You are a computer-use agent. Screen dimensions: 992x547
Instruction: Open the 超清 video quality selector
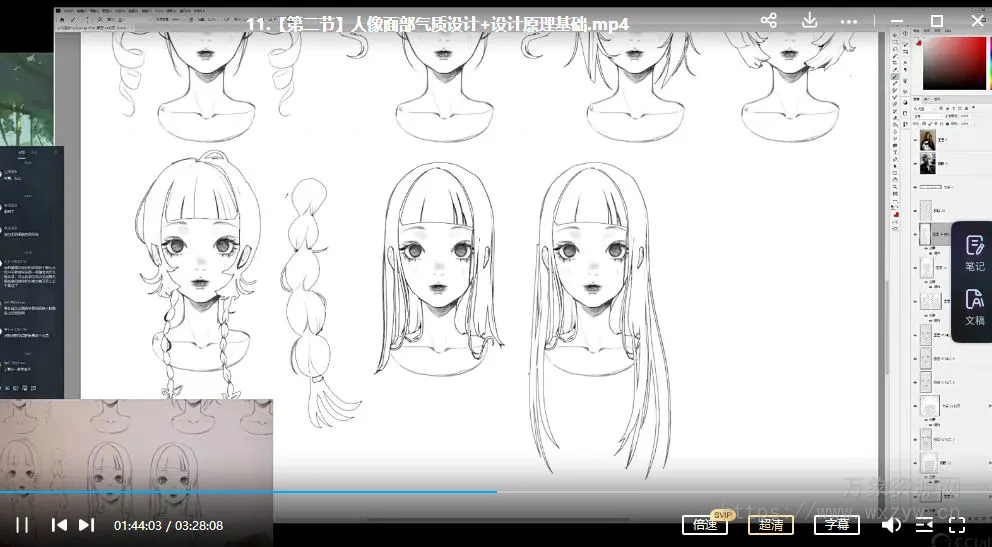(771, 525)
